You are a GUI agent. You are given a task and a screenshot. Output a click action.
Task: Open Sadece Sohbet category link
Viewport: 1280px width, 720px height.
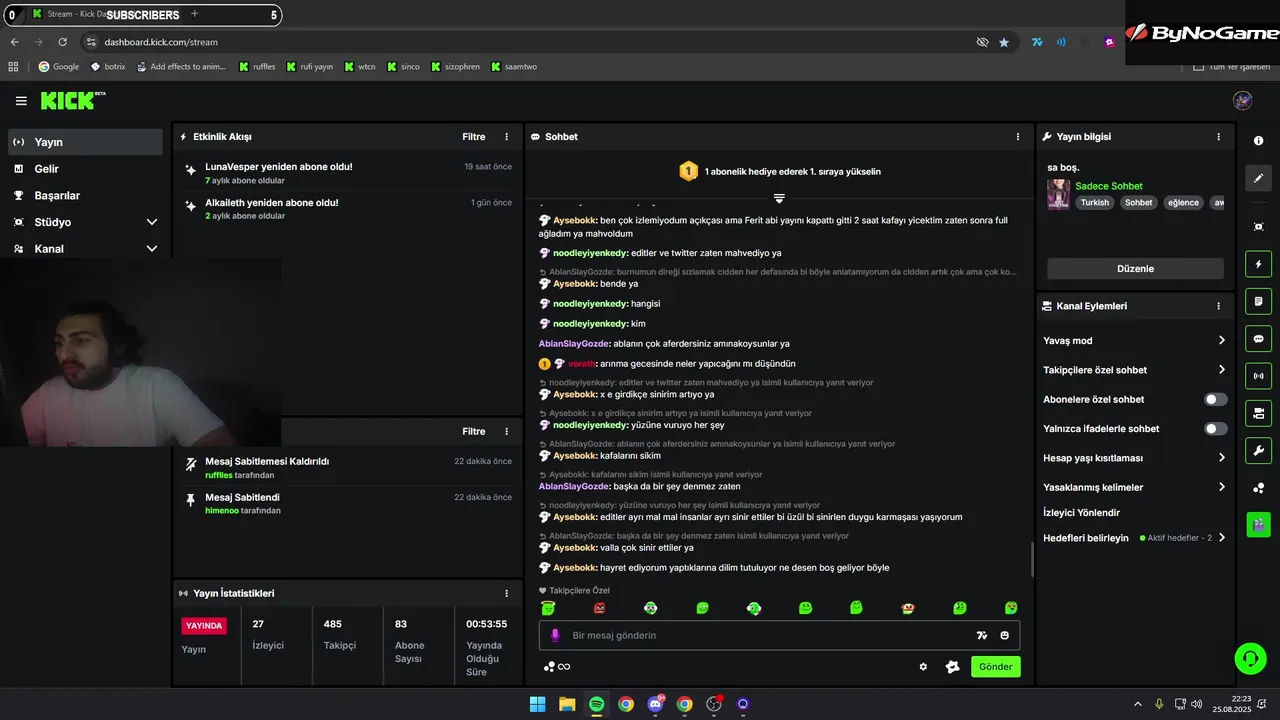click(x=1108, y=186)
